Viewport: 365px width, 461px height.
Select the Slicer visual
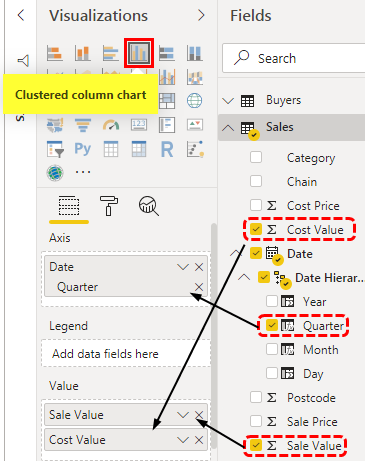coord(55,149)
